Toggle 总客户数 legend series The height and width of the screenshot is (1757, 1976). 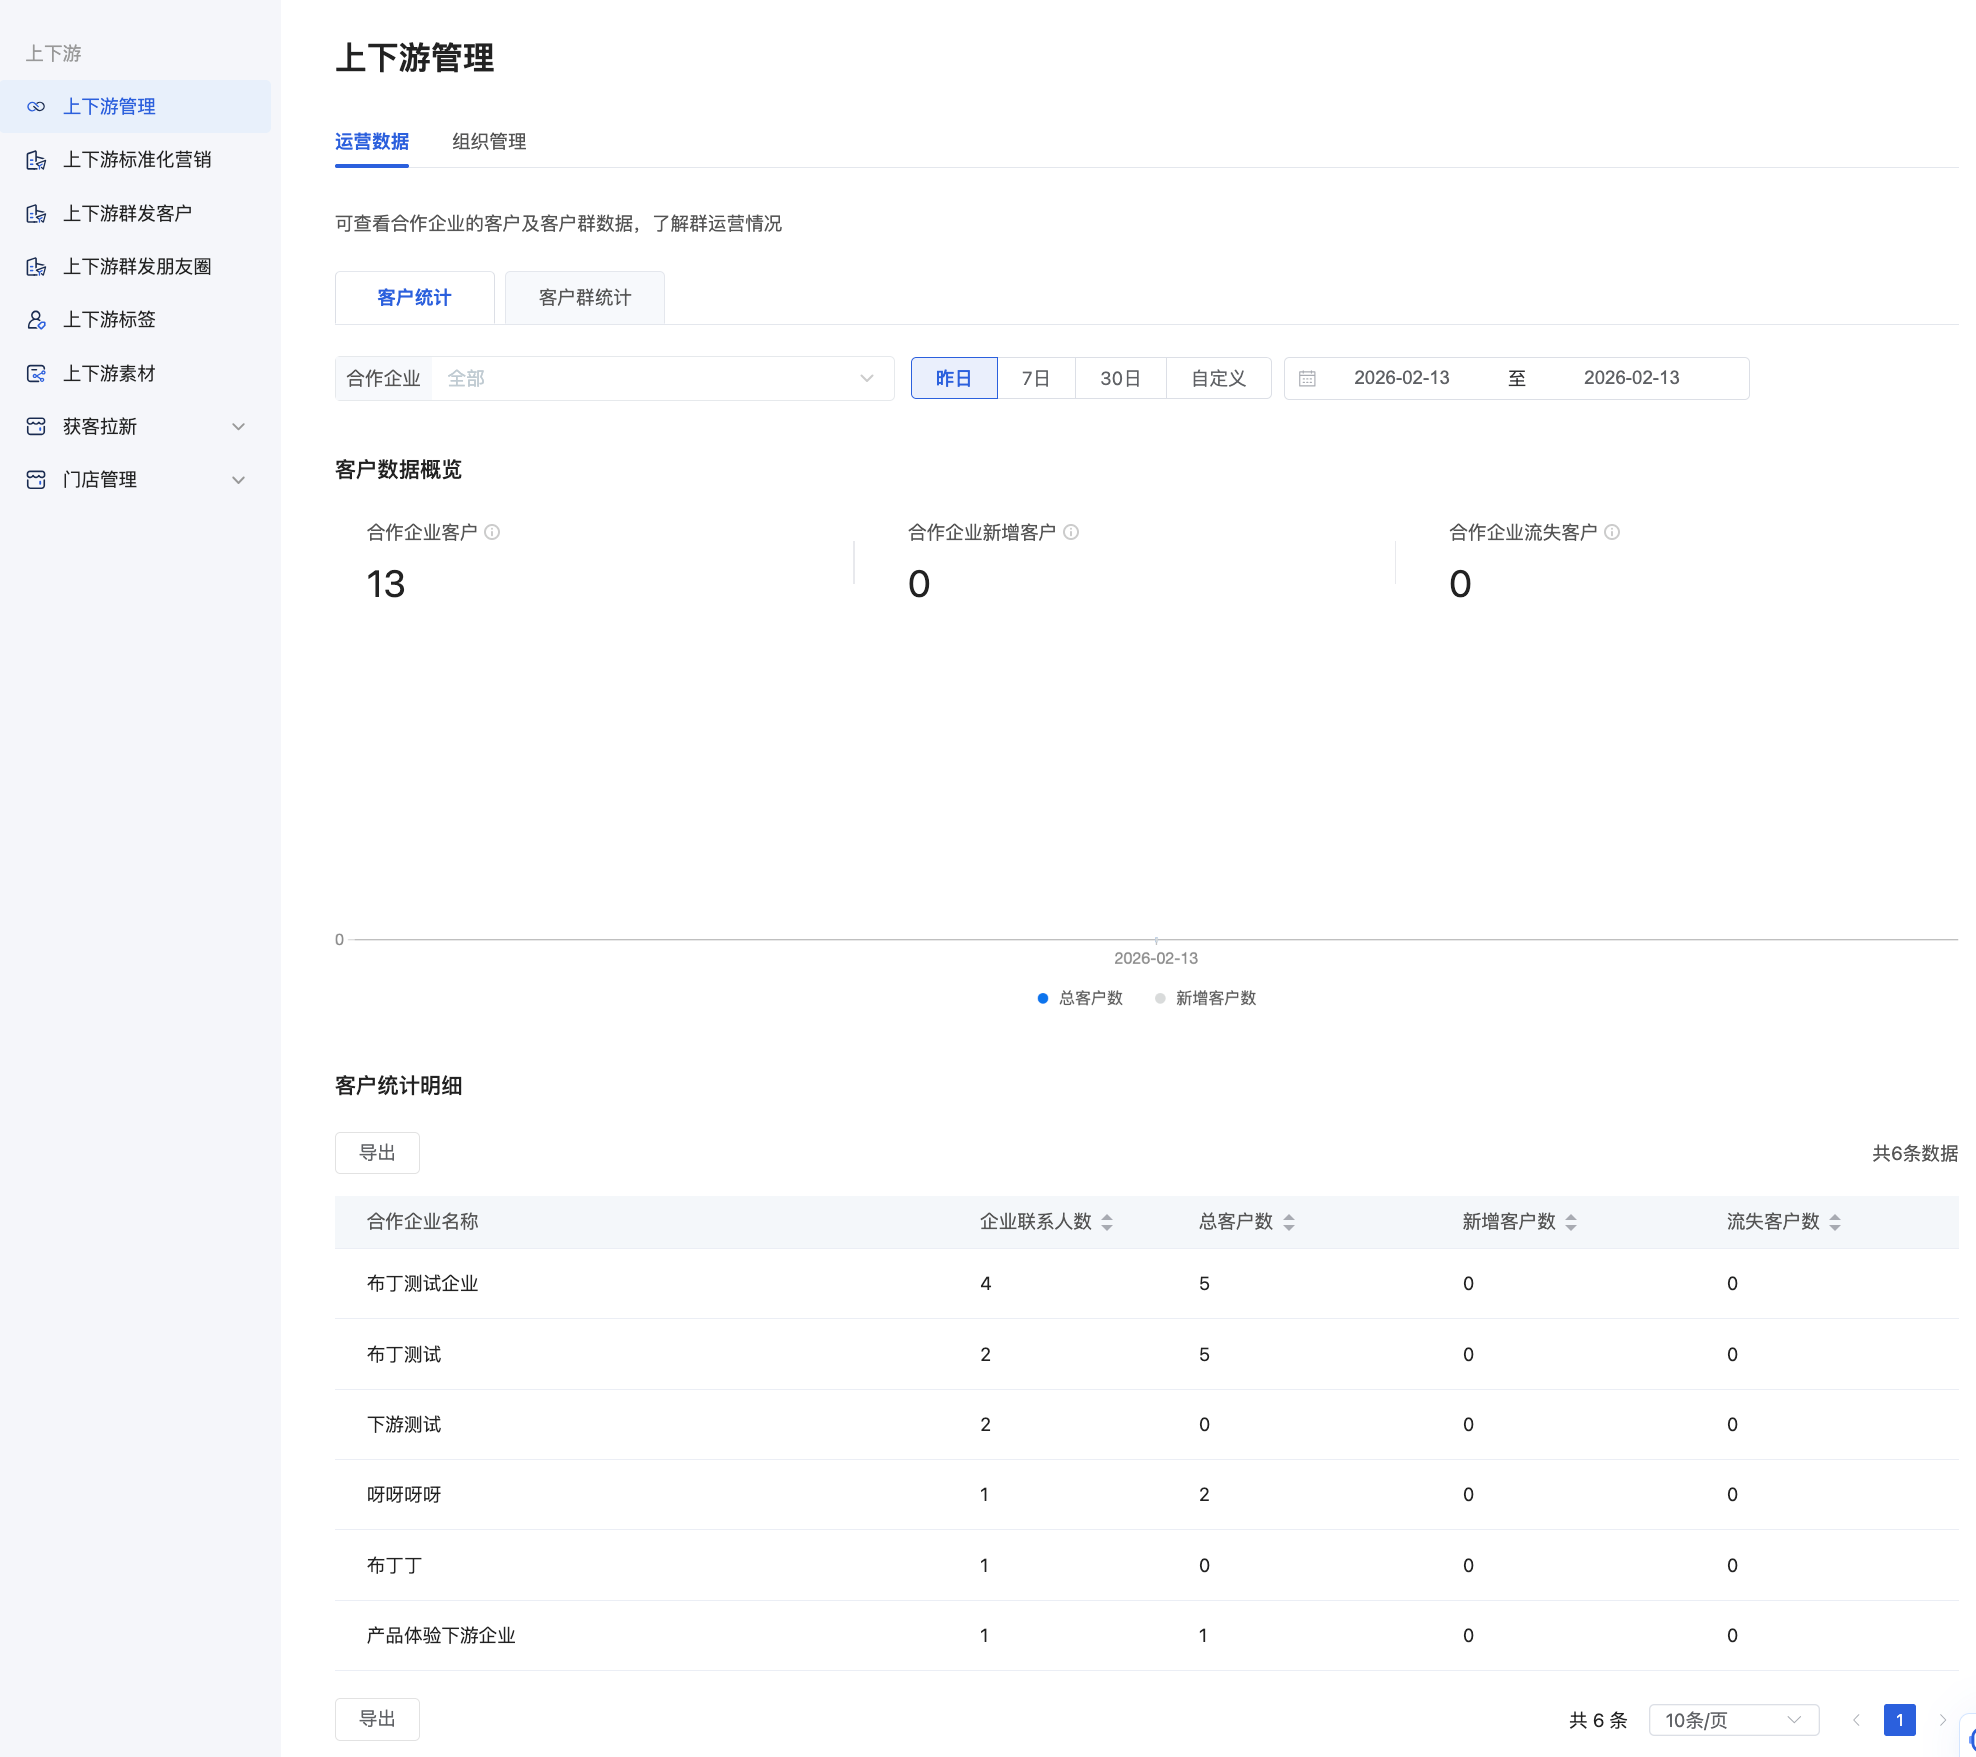coord(1080,998)
